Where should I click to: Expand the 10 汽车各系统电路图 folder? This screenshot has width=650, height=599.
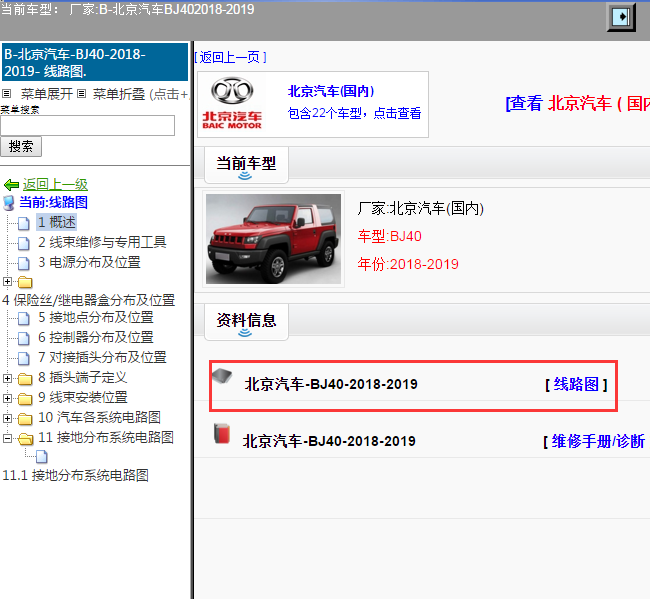(7, 418)
